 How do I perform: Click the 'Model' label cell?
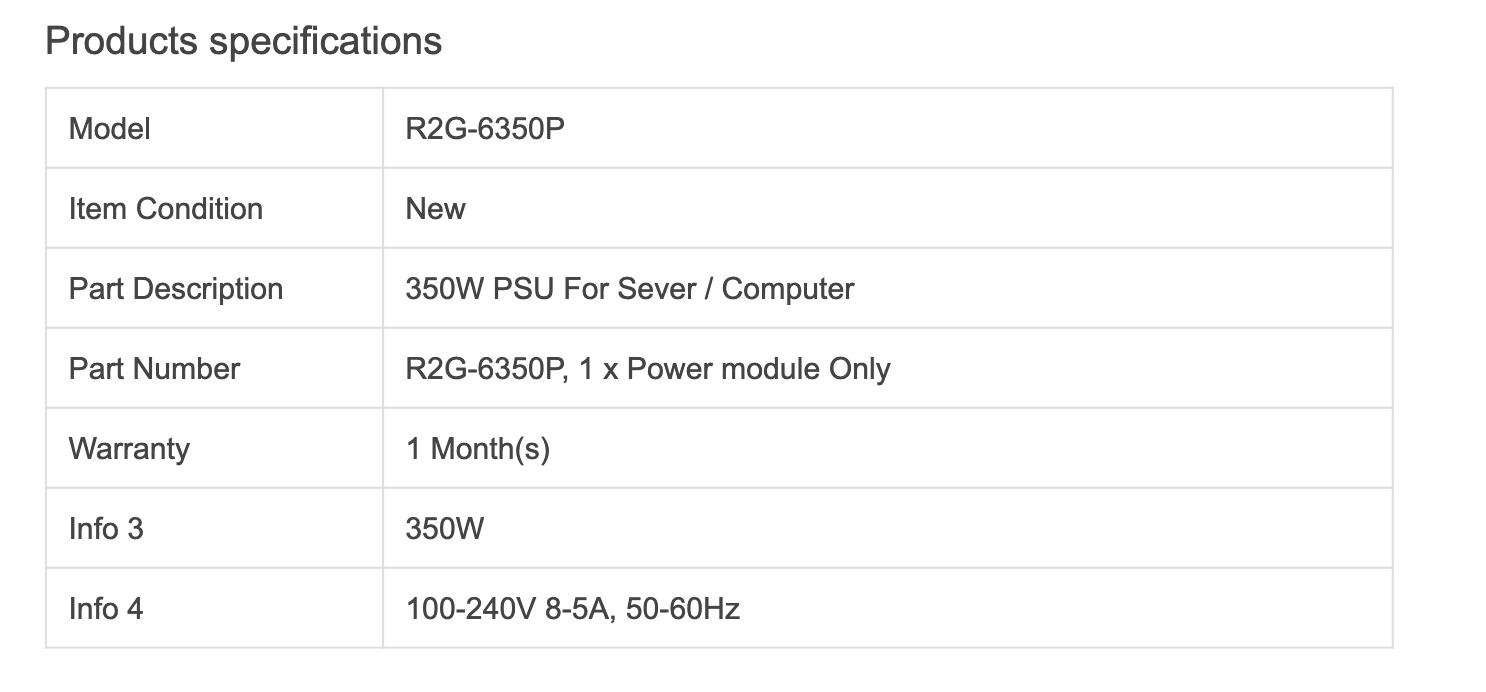coord(110,129)
